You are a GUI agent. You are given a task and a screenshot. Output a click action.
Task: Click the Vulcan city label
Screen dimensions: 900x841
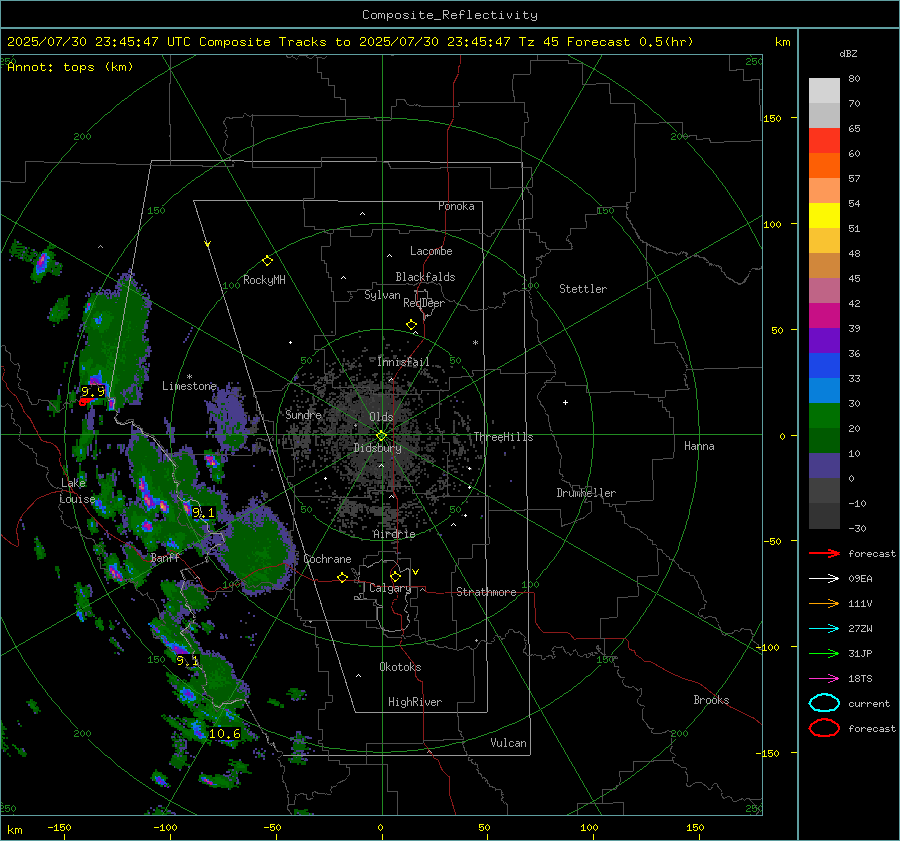coord(508,743)
